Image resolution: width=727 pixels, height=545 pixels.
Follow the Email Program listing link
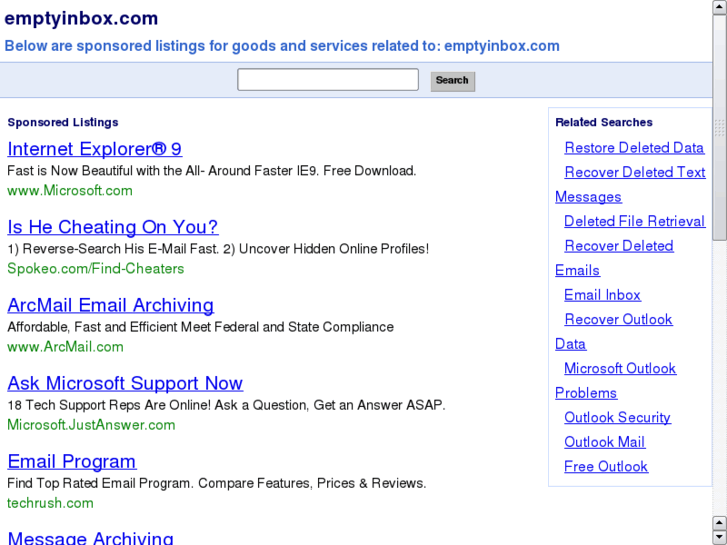(x=71, y=461)
